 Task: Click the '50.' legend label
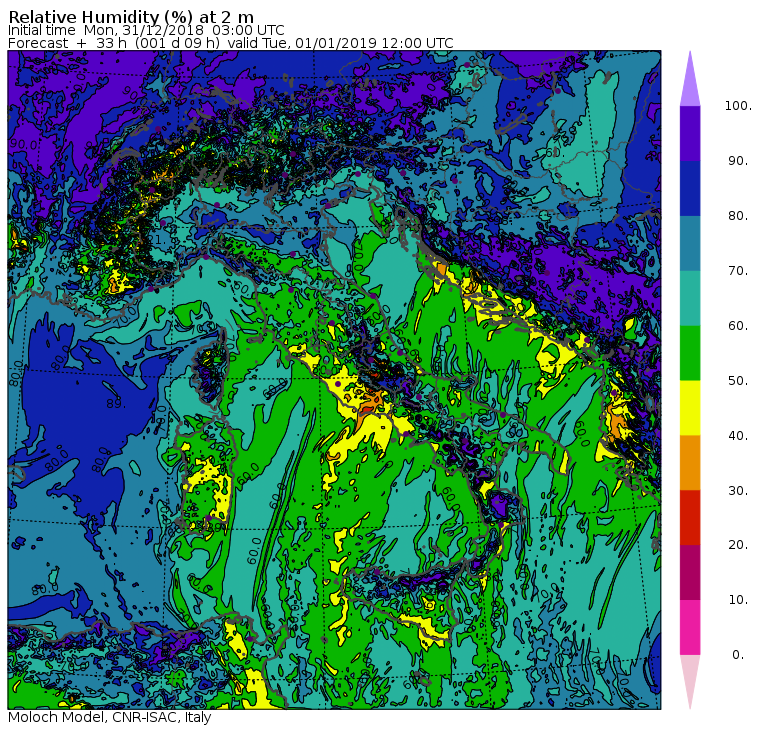tap(738, 381)
